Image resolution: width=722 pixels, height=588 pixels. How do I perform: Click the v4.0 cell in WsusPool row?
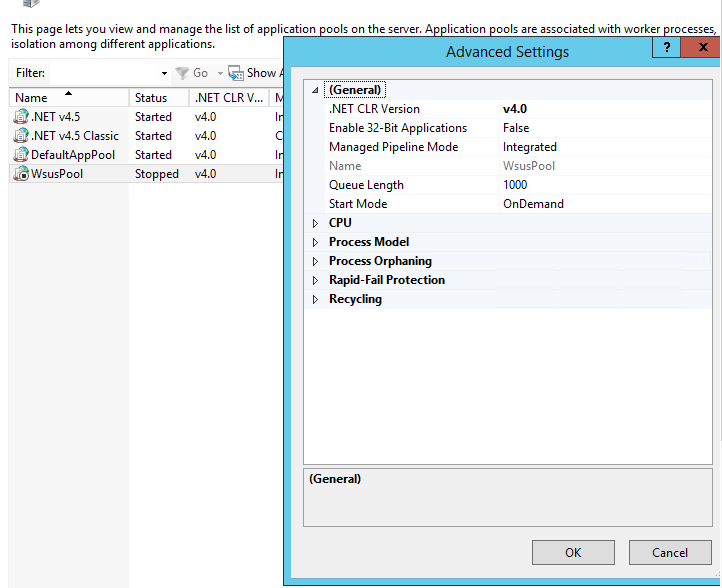(x=205, y=174)
